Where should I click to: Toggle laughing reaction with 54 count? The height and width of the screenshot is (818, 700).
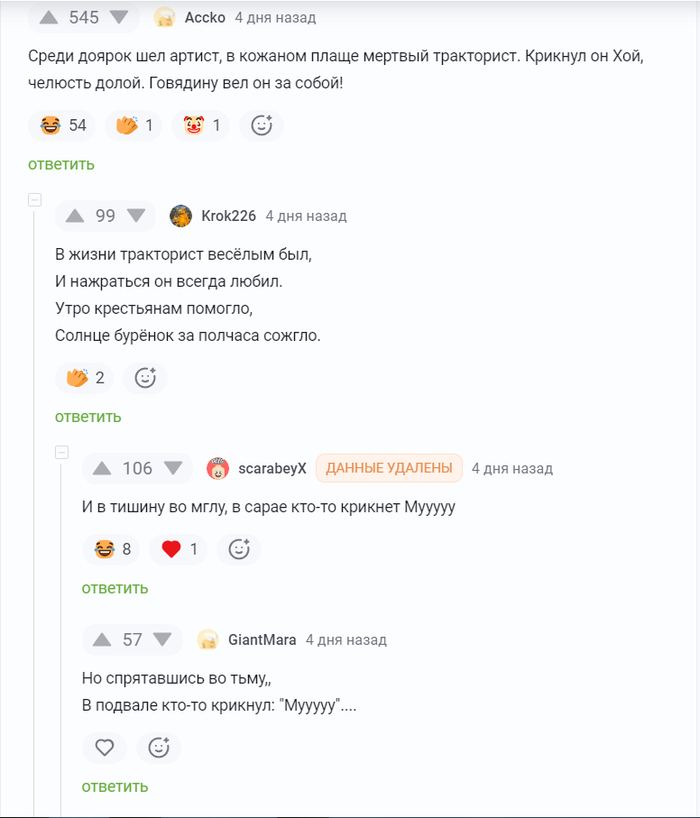pyautogui.click(x=63, y=125)
